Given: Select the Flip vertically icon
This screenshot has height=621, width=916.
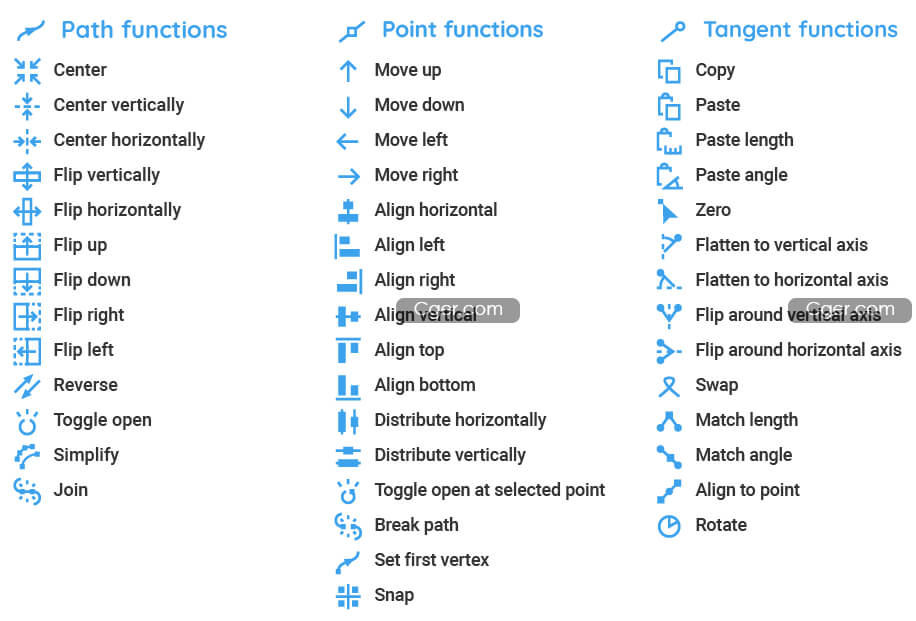Looking at the screenshot, I should coord(27,176).
